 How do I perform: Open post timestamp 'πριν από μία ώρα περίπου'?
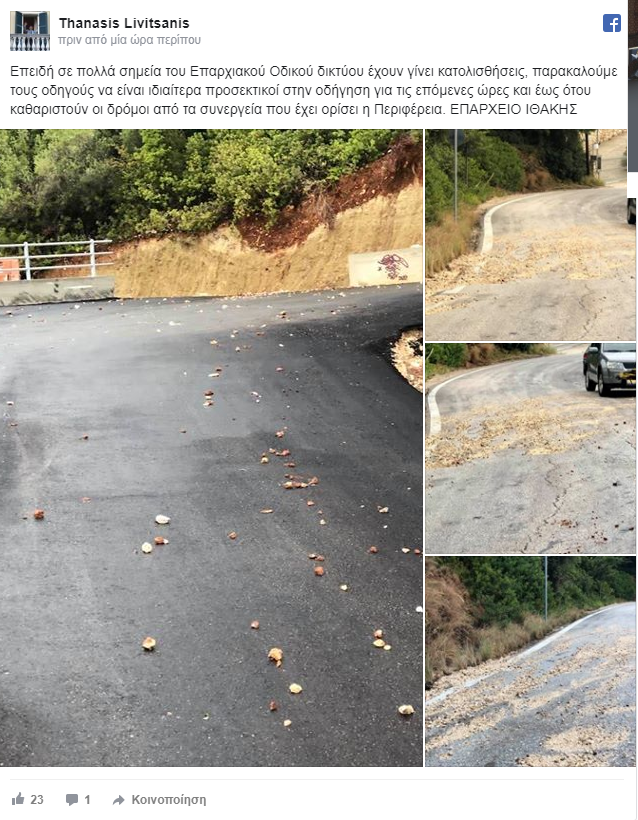point(130,40)
